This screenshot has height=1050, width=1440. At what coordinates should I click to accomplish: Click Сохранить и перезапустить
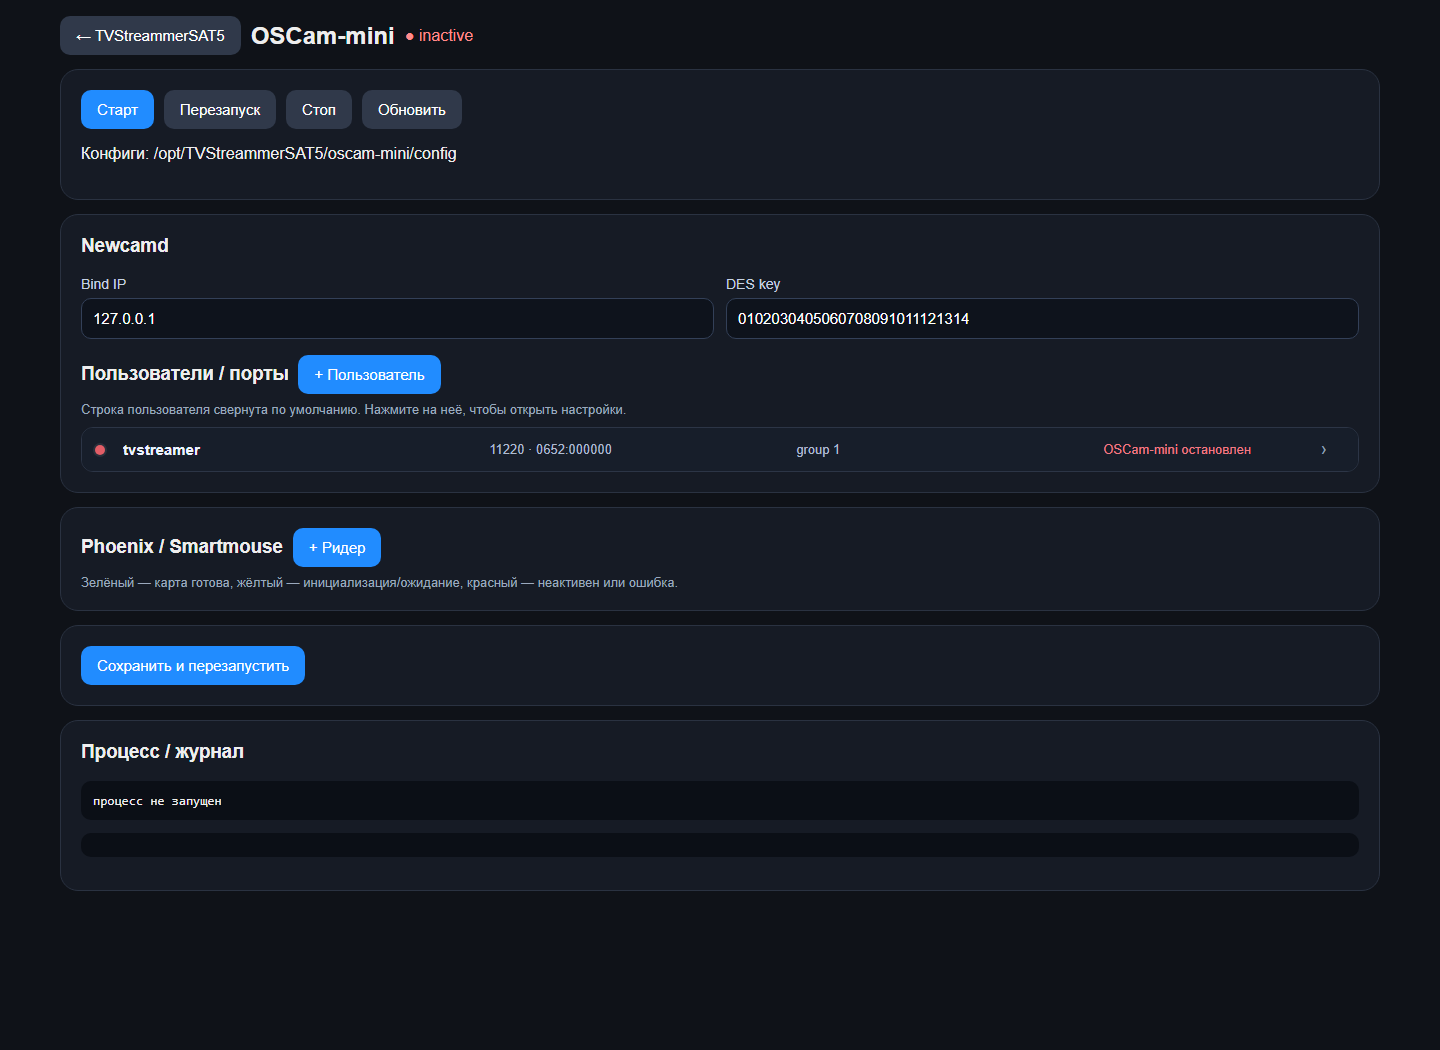[x=193, y=666]
